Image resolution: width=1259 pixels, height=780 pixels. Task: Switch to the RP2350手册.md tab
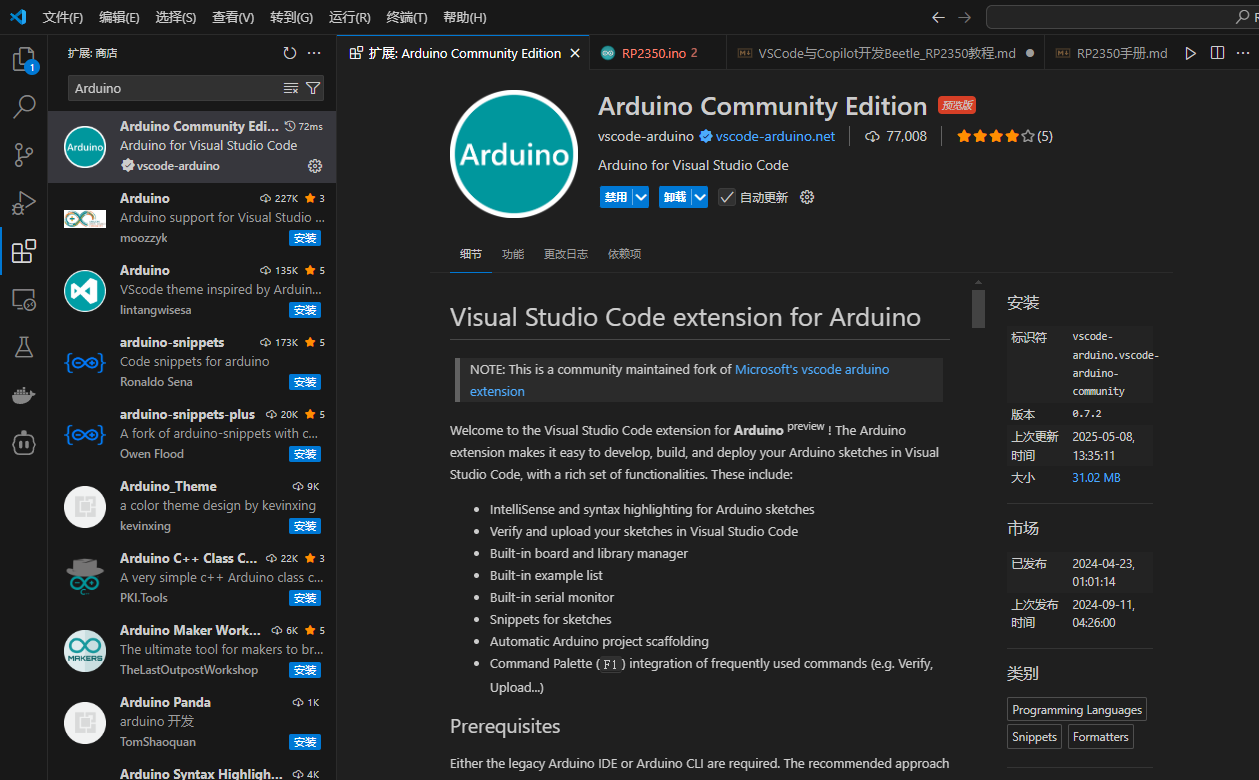point(1110,53)
